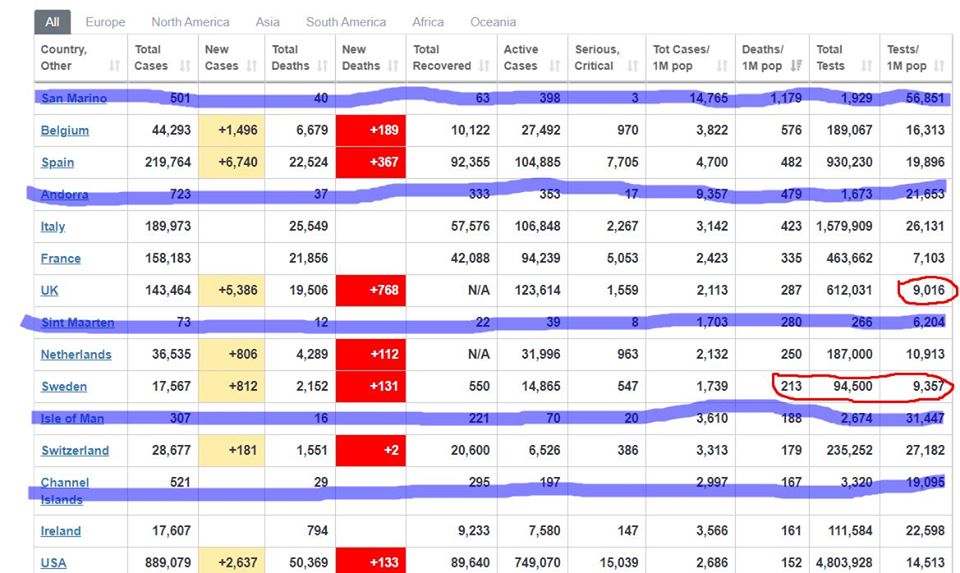
Task: Click UK new cases +5,386 cell
Action: click(x=231, y=290)
